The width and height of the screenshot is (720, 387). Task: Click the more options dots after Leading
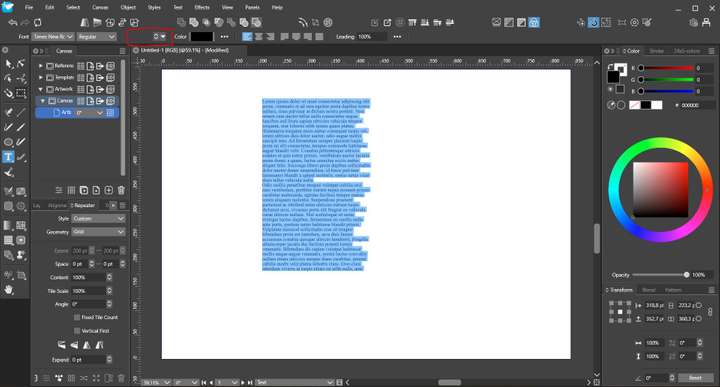[x=397, y=37]
